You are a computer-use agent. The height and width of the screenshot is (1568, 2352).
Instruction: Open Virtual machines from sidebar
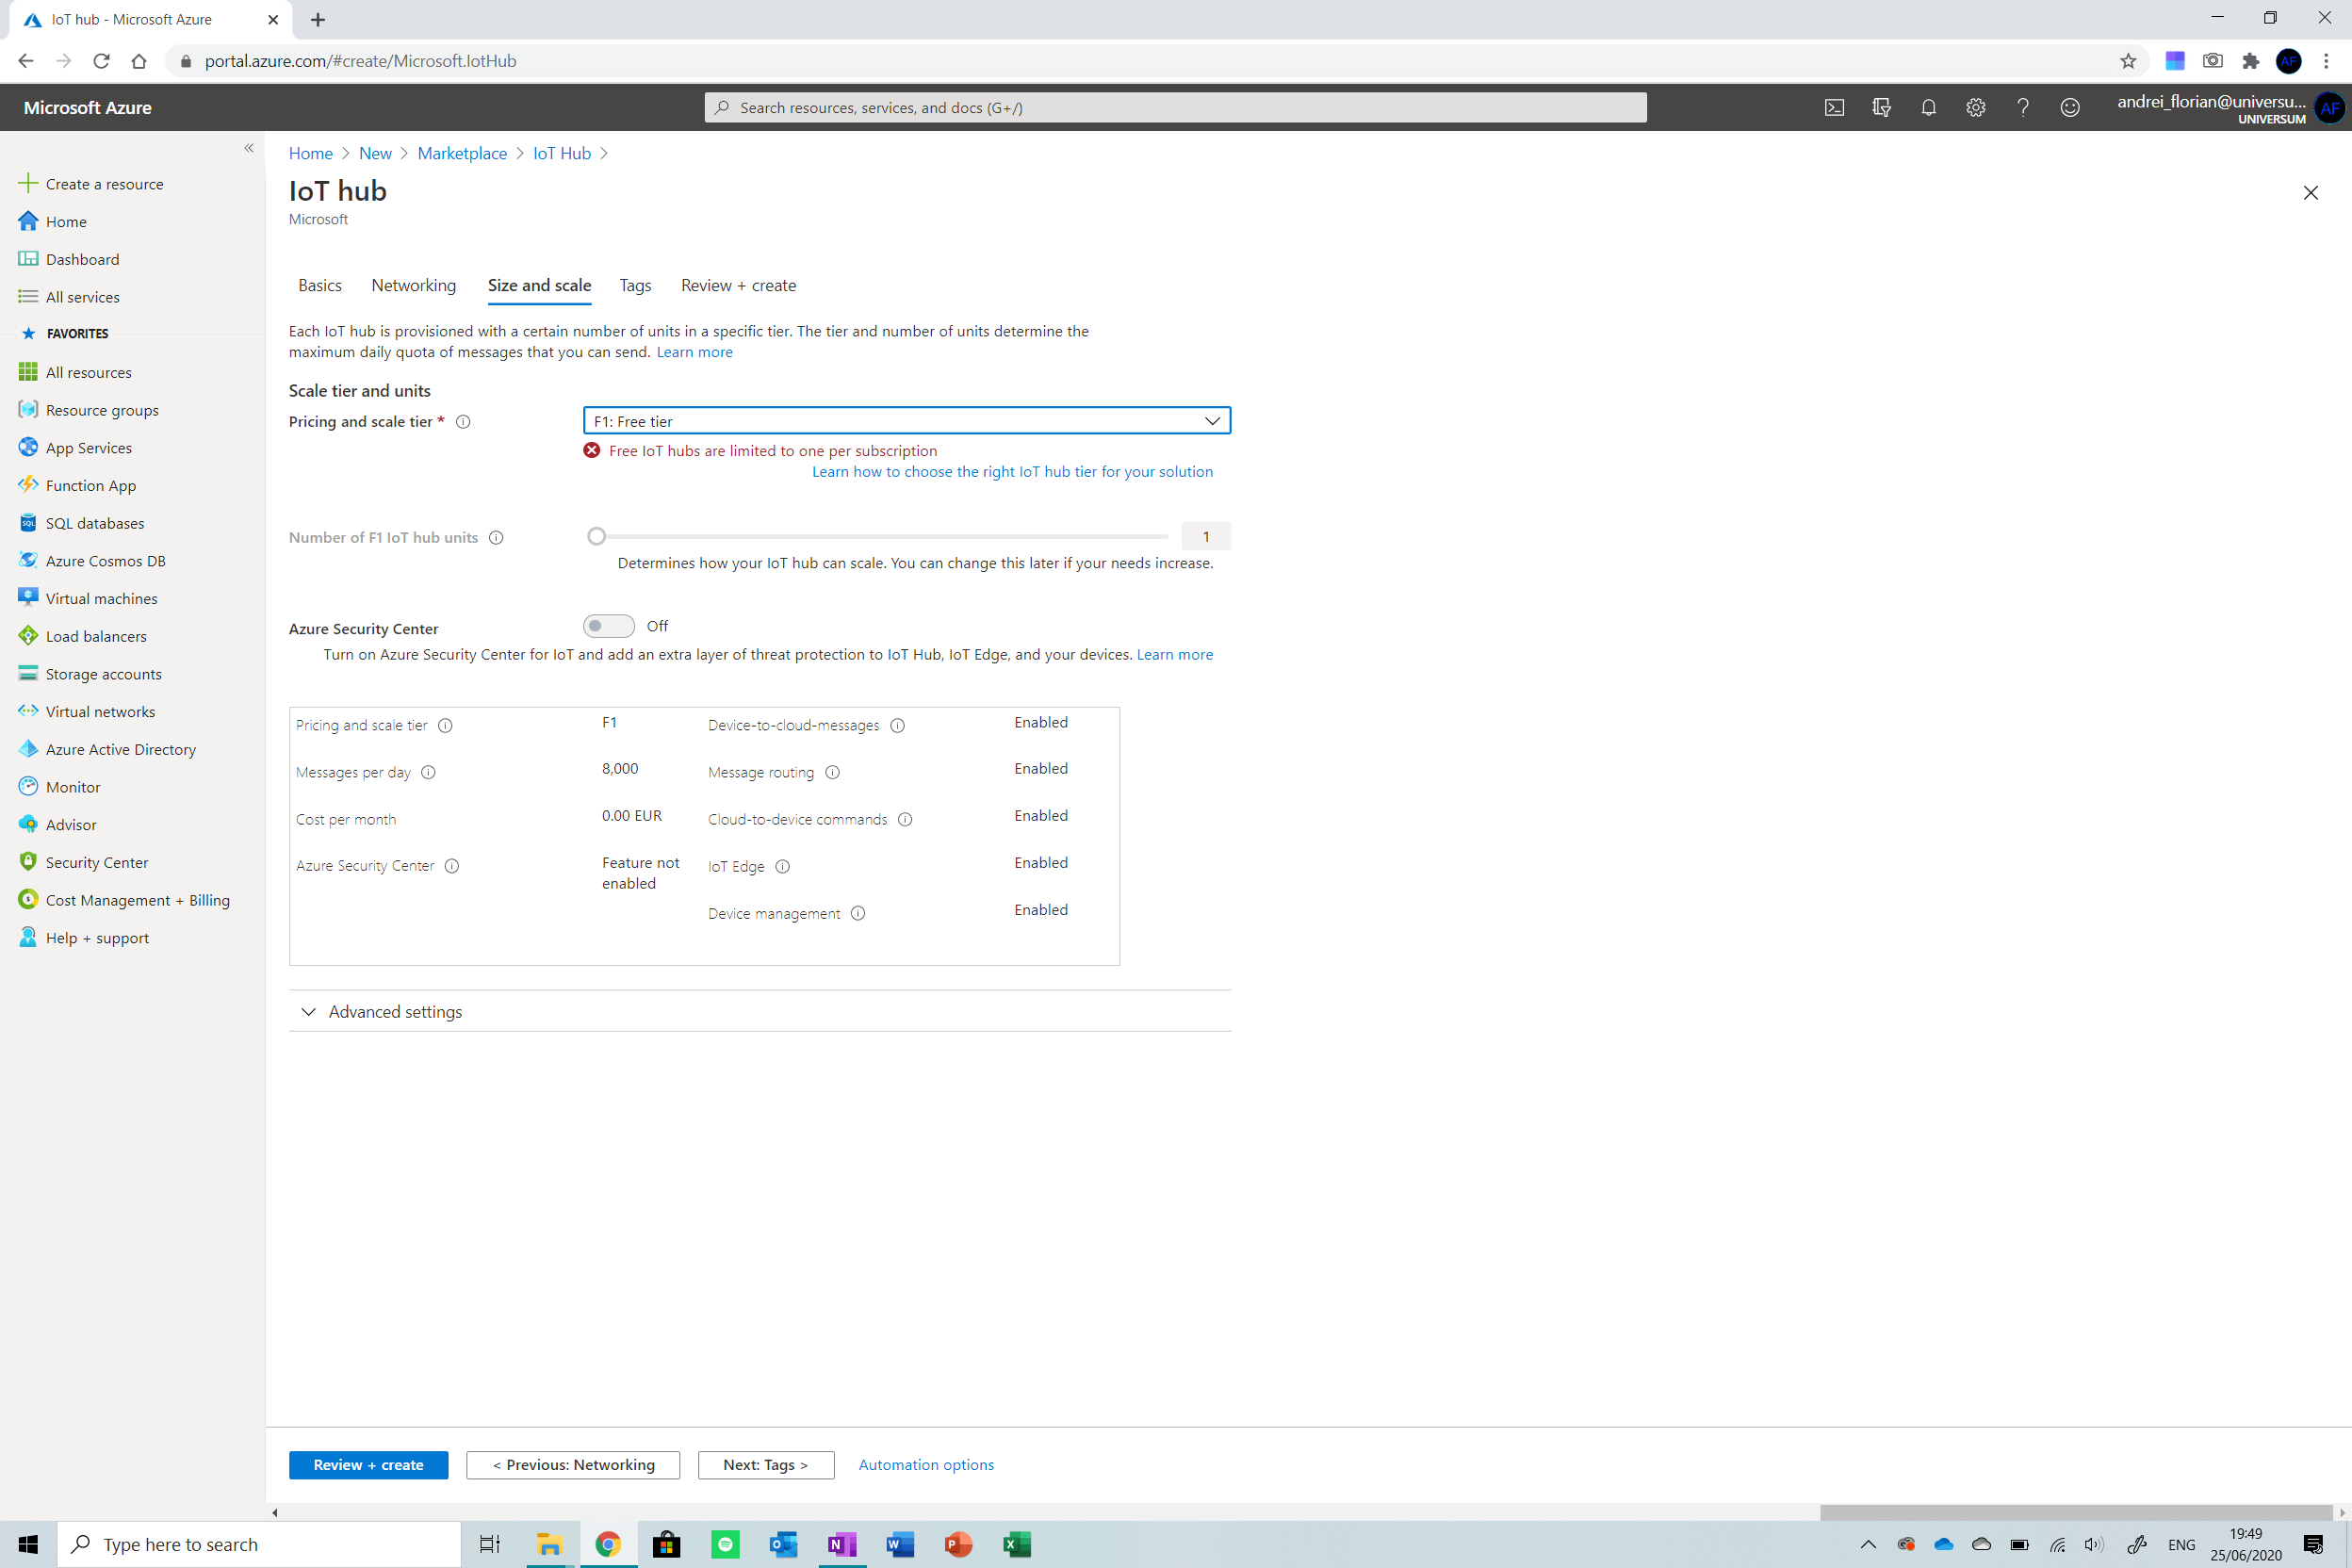101,598
